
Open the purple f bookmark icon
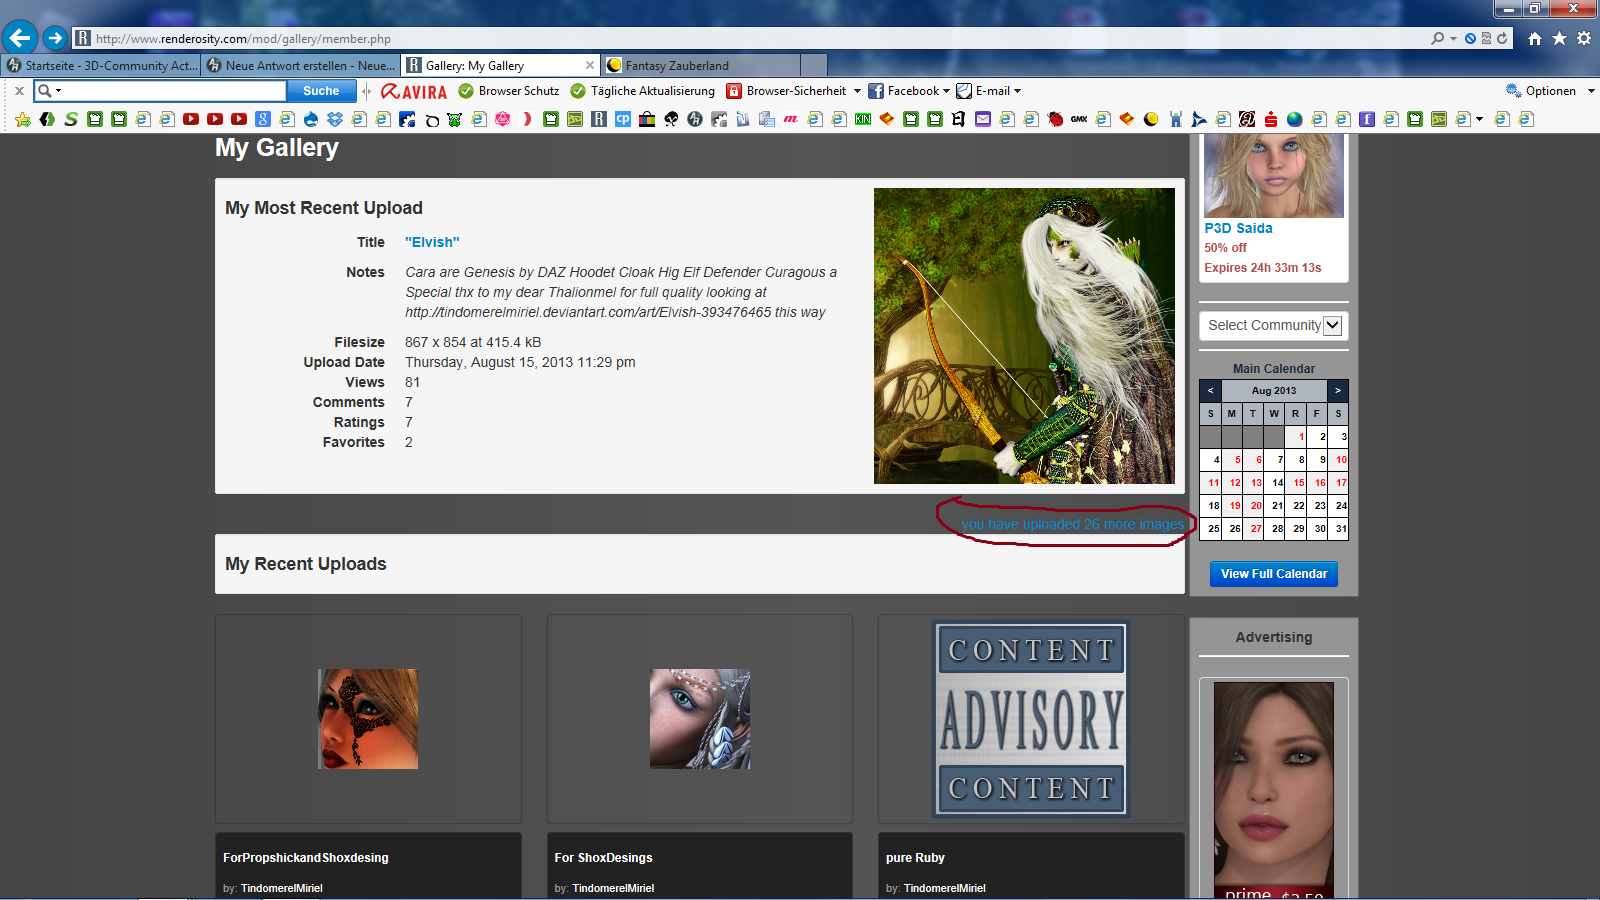(x=1367, y=119)
